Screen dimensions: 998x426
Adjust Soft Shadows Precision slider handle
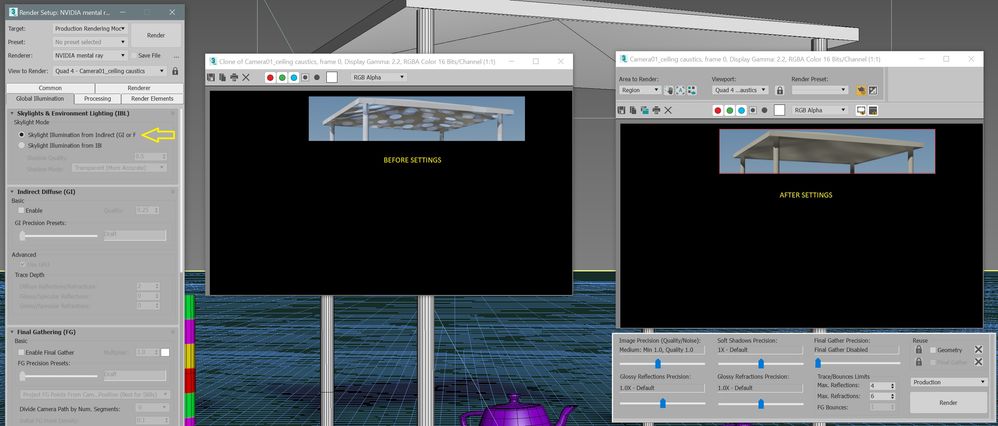pos(761,363)
